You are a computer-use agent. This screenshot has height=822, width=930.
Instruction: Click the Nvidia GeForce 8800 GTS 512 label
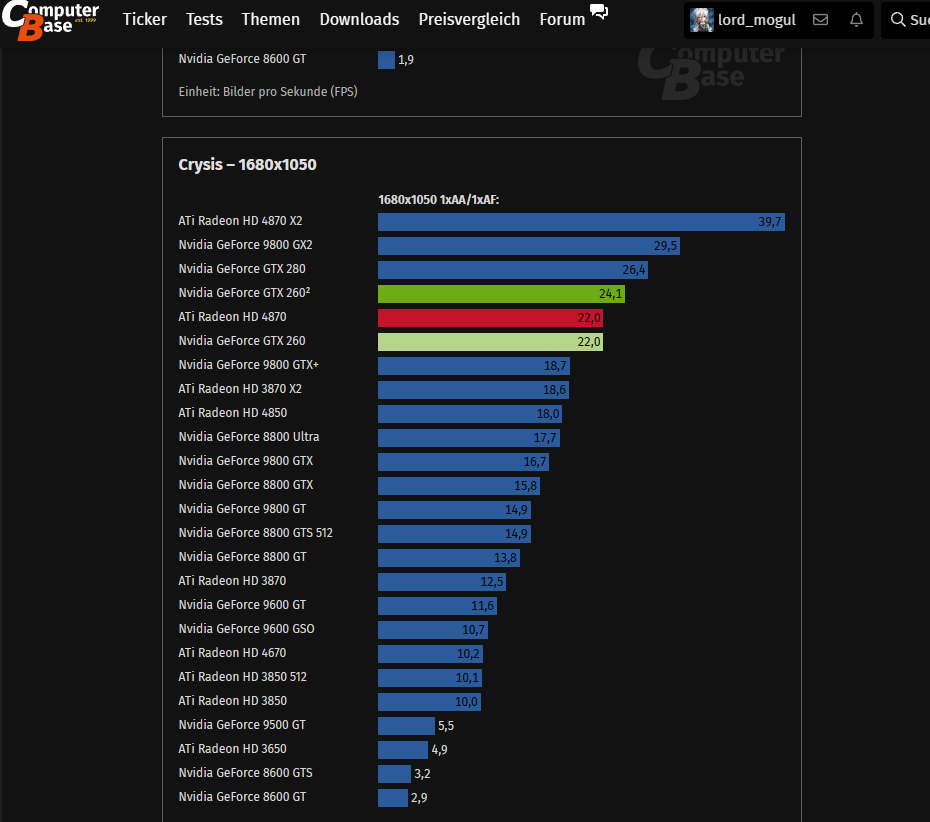pyautogui.click(x=256, y=533)
